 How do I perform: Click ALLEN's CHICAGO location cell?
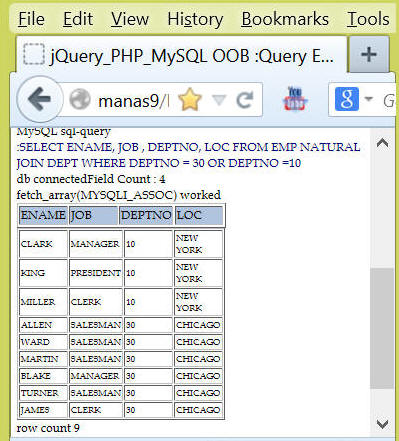[198, 325]
